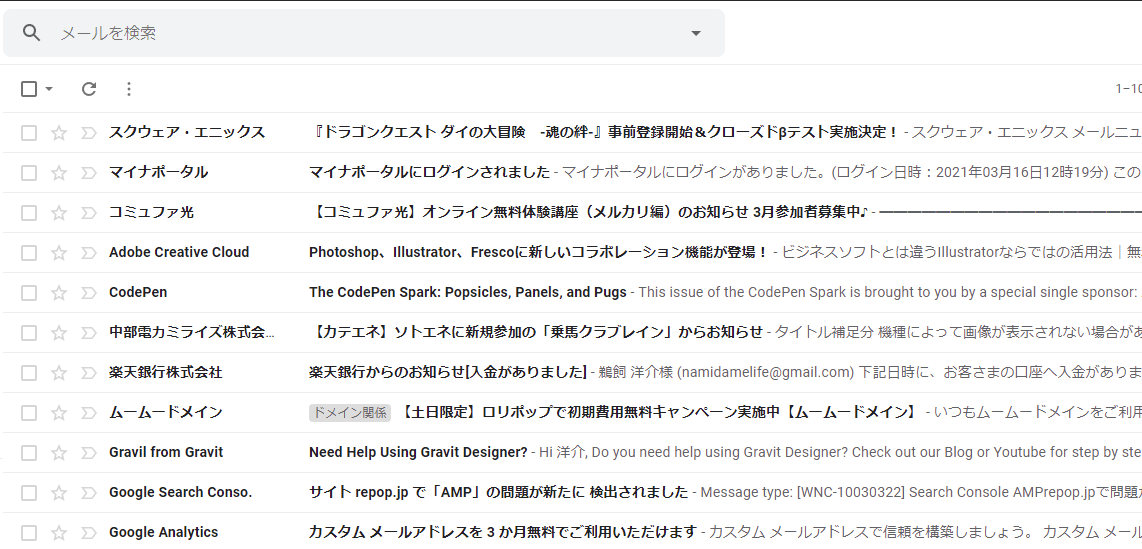Check the Google Analytics email checkbox
Screen dimensions: 1142x549
point(28,533)
